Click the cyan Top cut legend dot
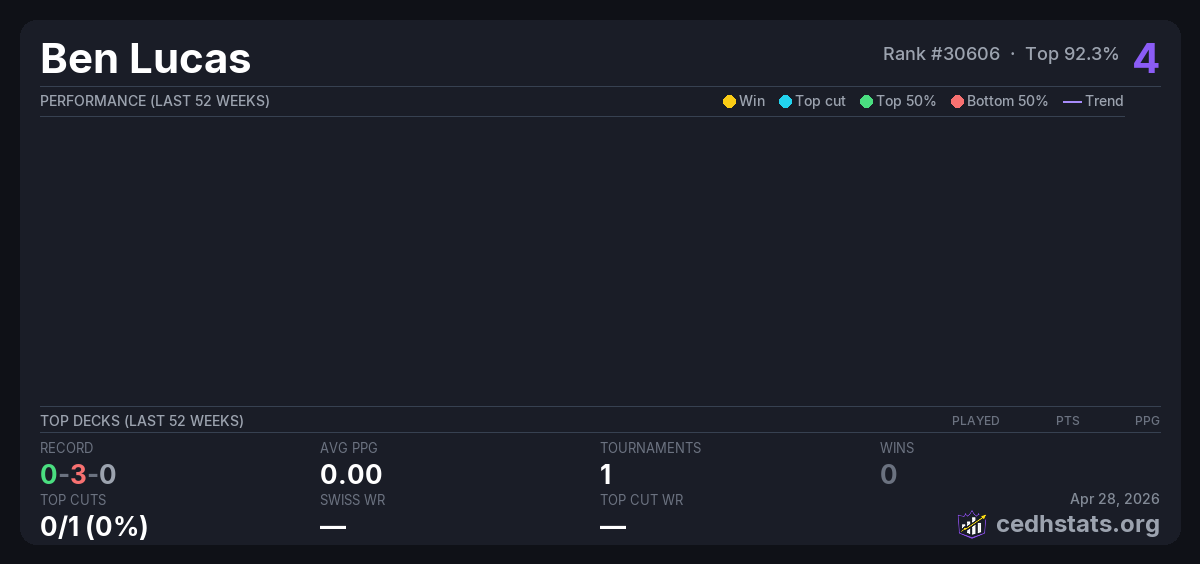This screenshot has width=1200, height=564. (x=785, y=101)
